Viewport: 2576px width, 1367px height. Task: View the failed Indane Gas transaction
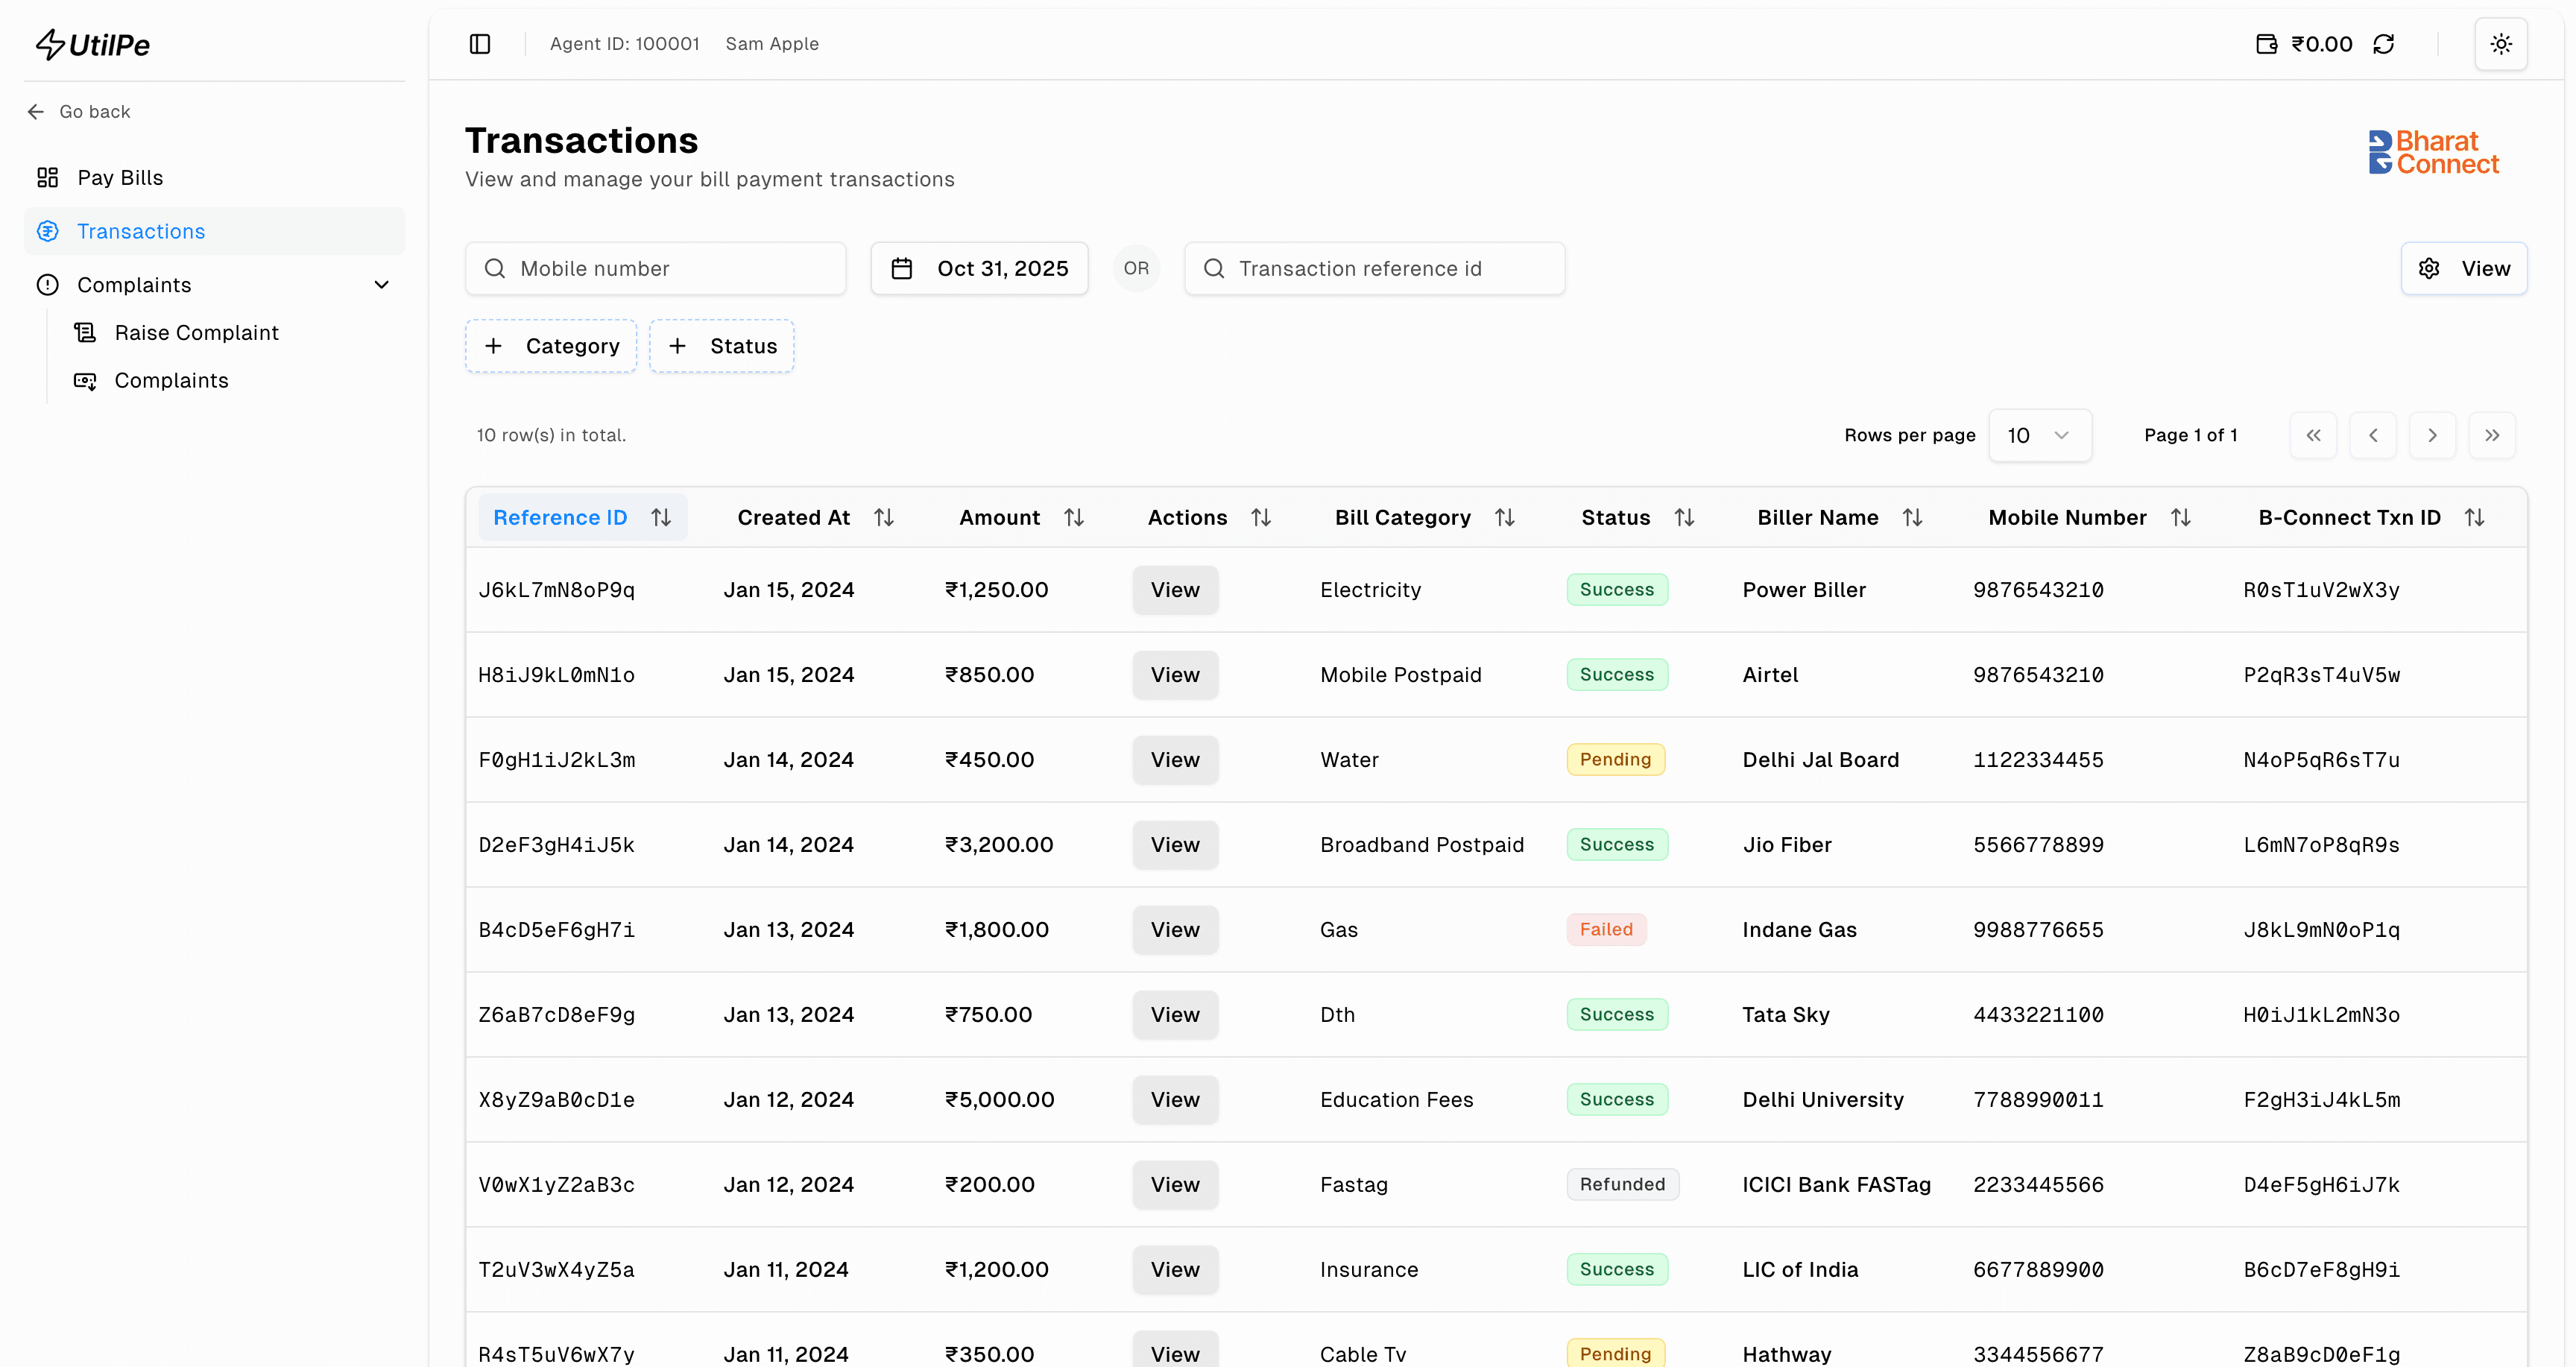[1175, 929]
